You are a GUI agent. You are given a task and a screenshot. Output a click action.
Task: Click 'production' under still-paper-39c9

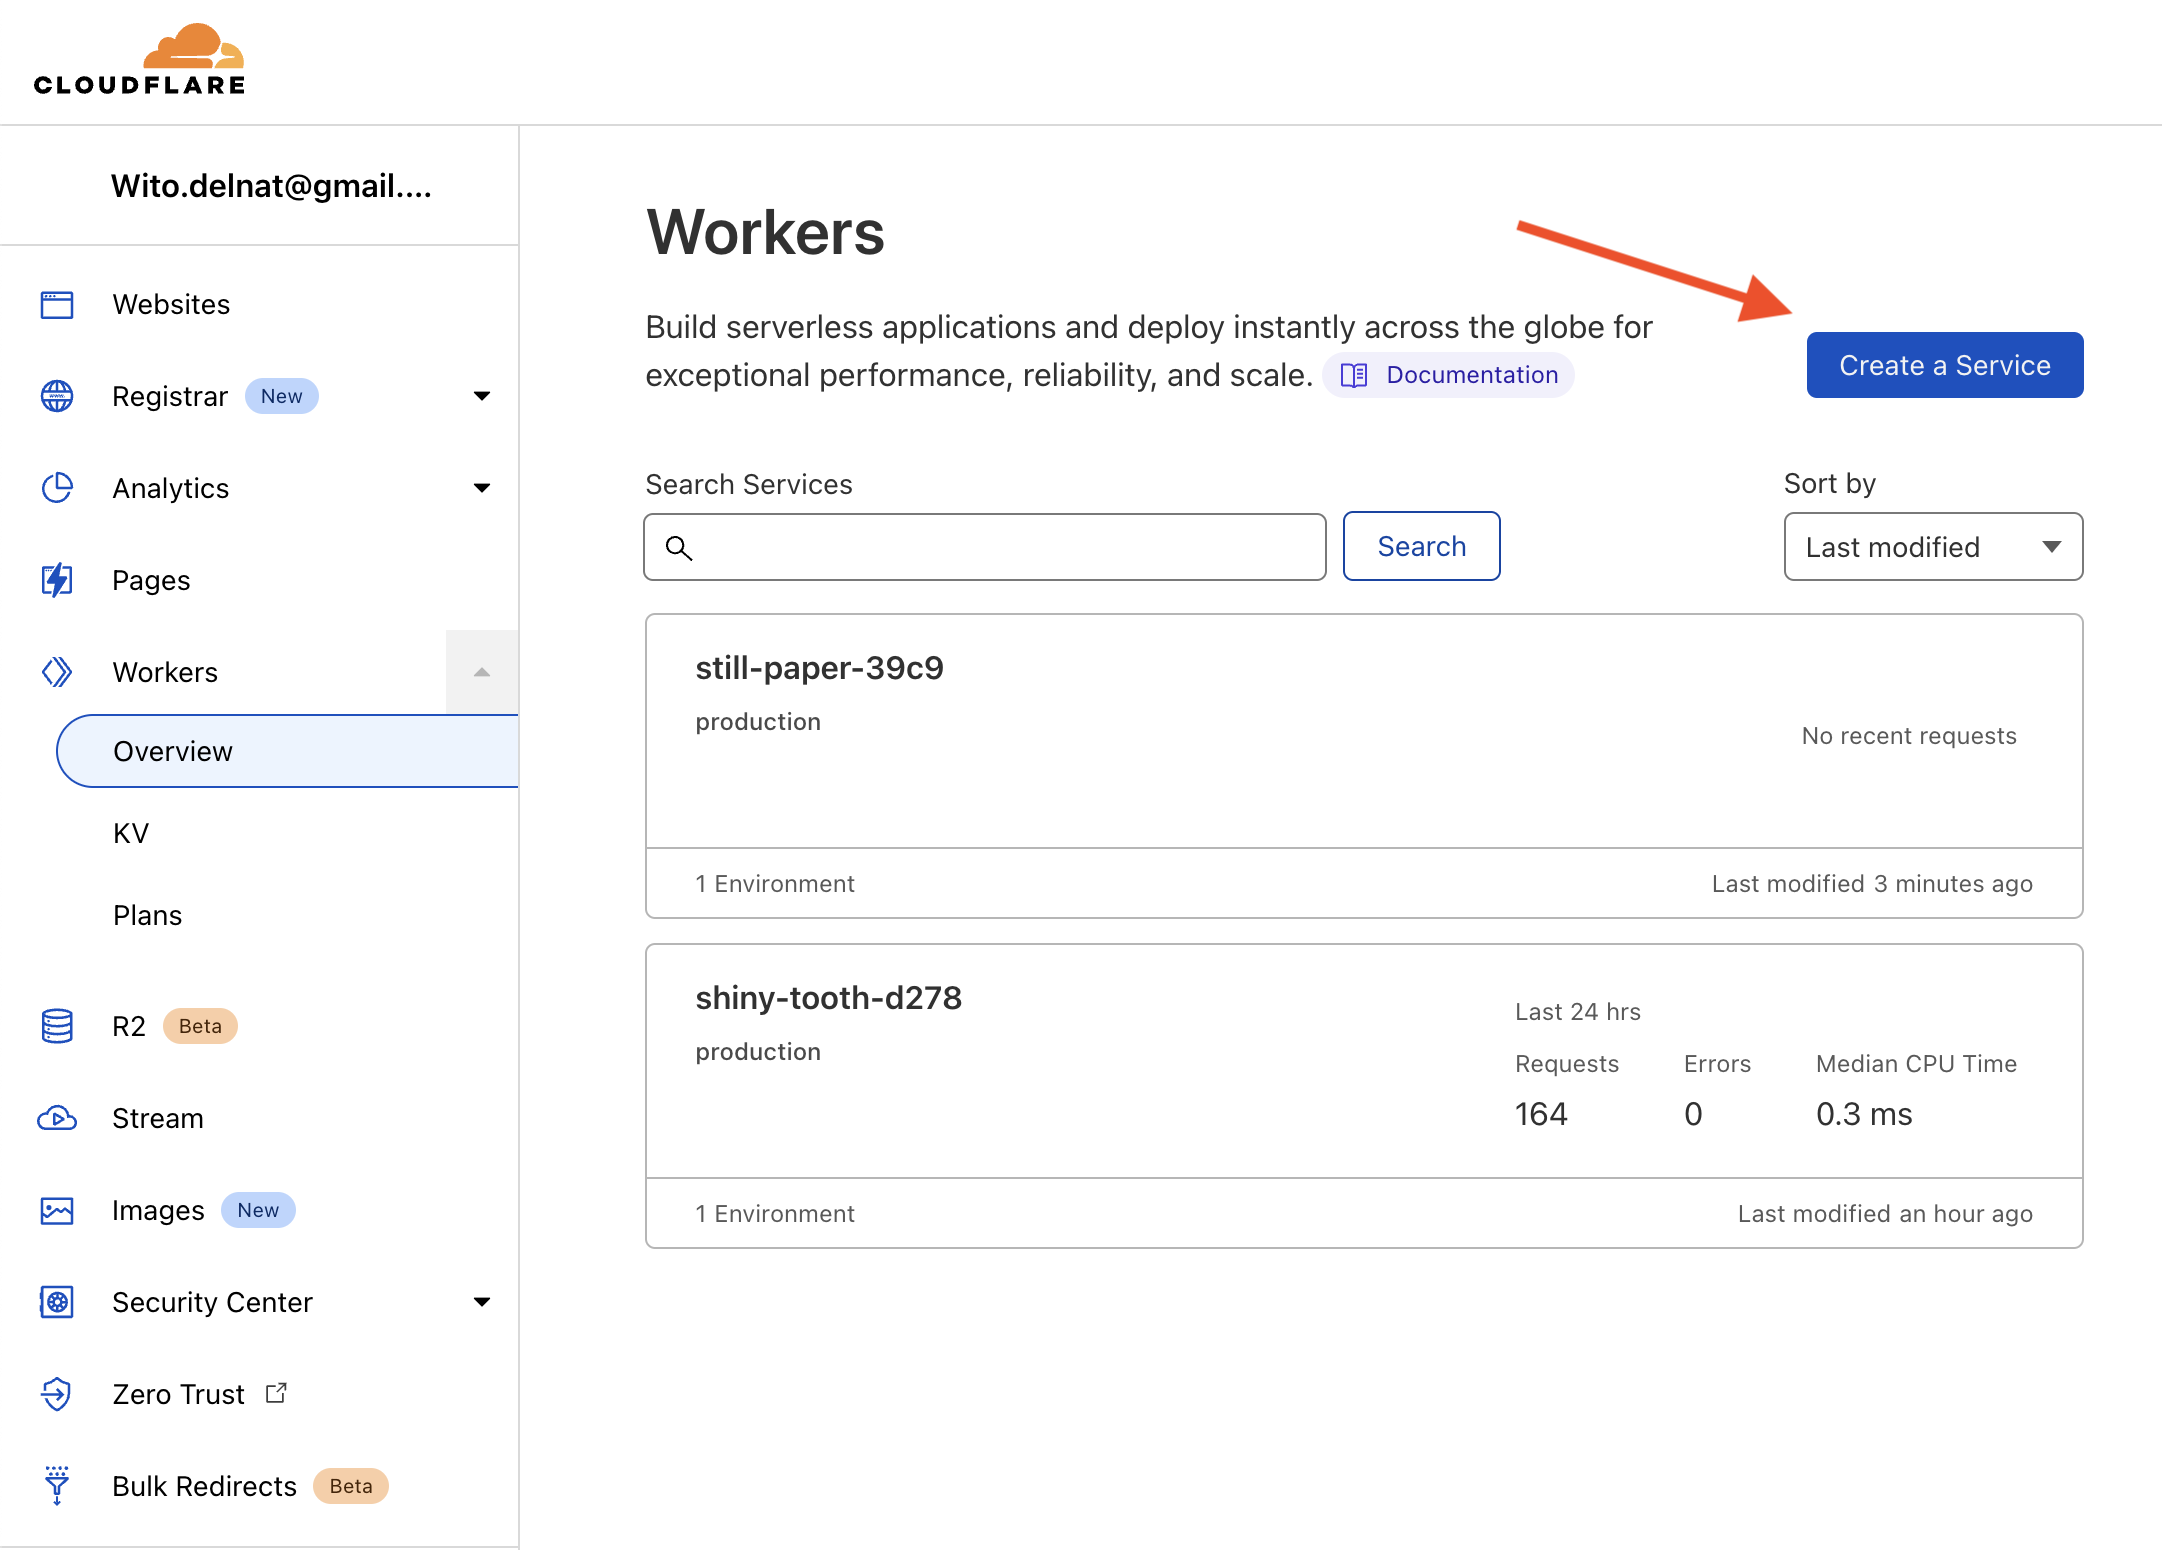(x=758, y=722)
